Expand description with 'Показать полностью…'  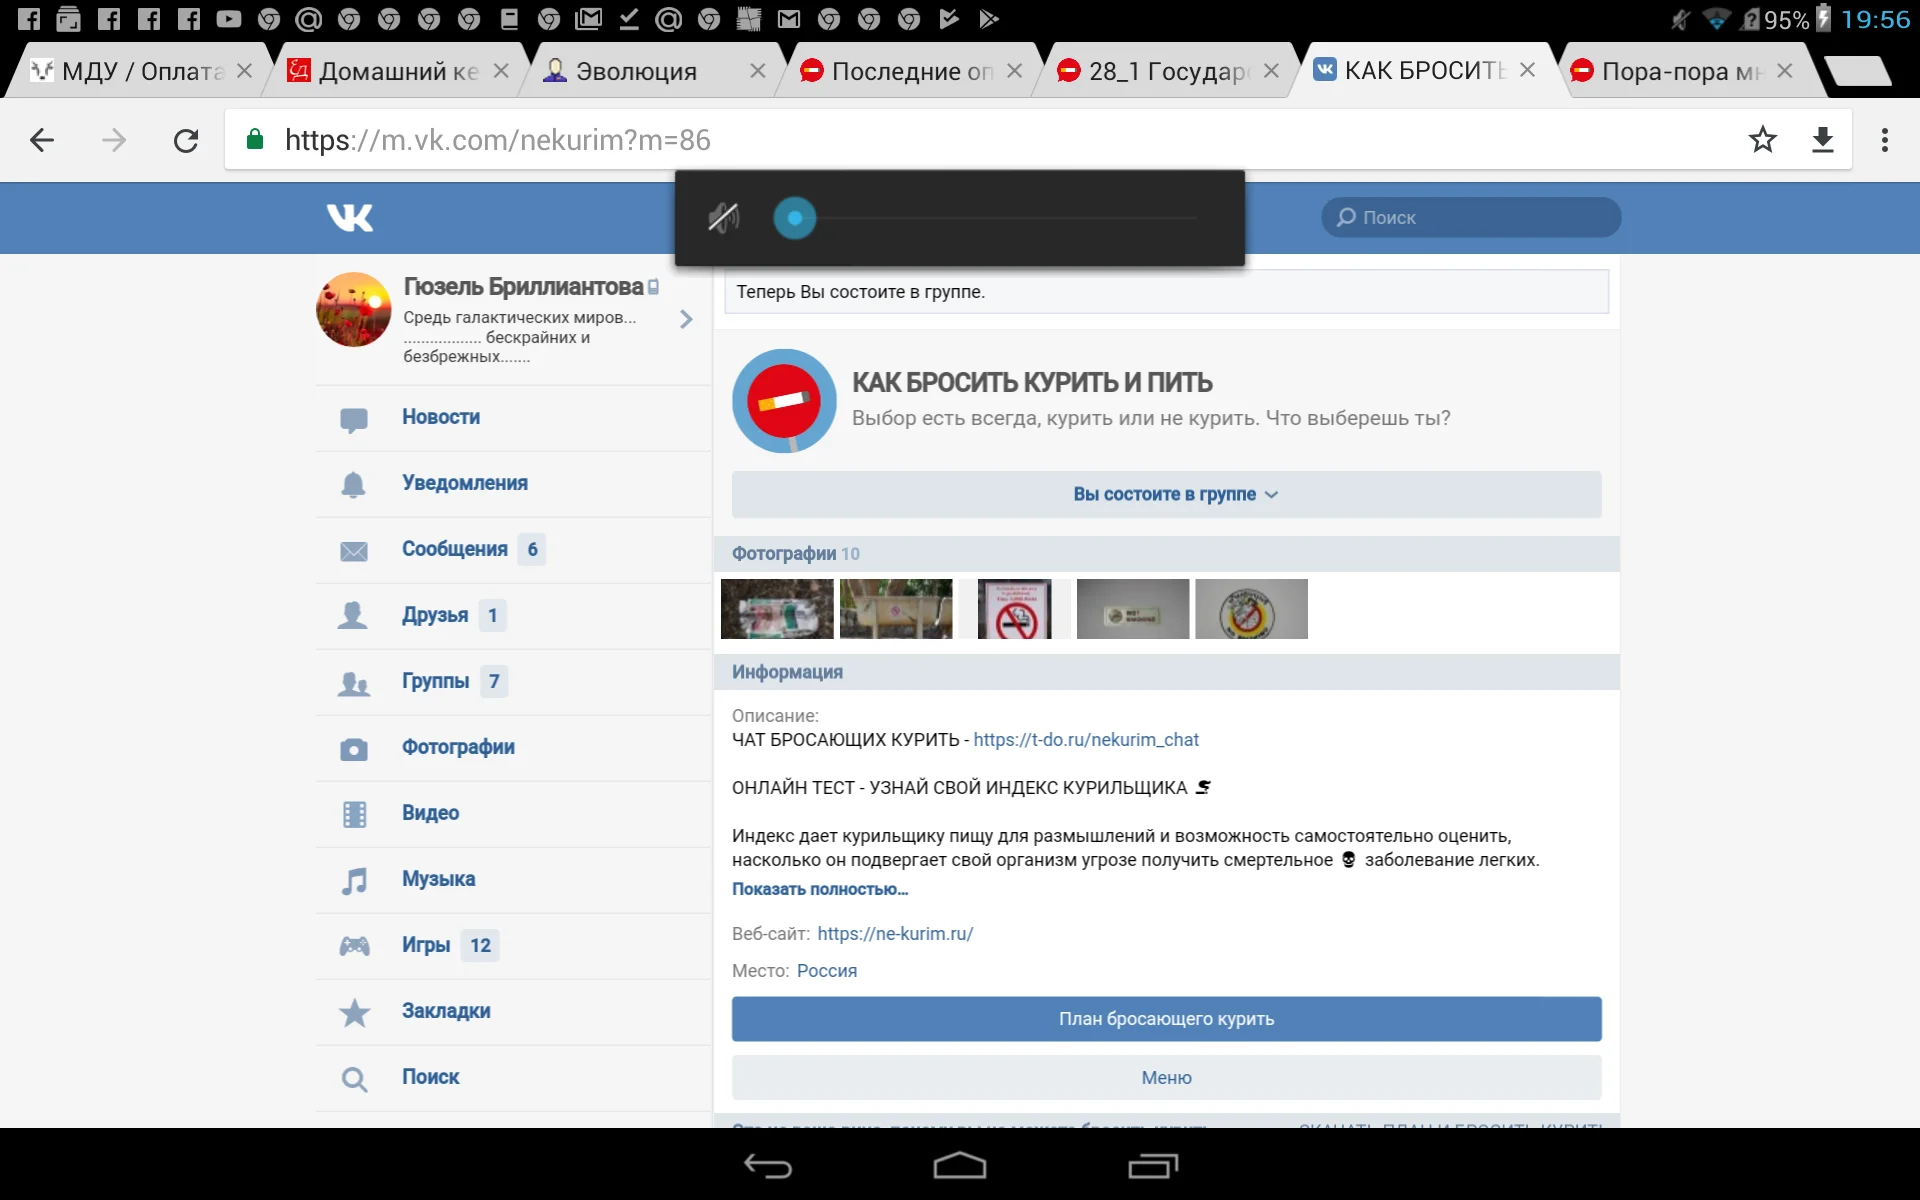tap(819, 889)
